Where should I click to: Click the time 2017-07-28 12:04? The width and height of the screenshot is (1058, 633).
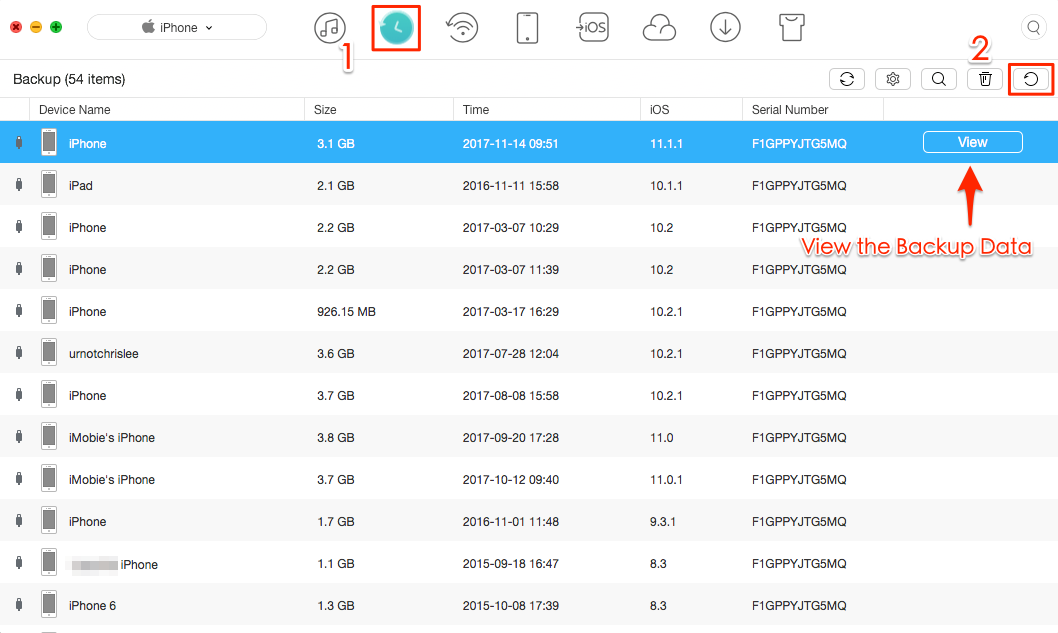pyautogui.click(x=511, y=354)
